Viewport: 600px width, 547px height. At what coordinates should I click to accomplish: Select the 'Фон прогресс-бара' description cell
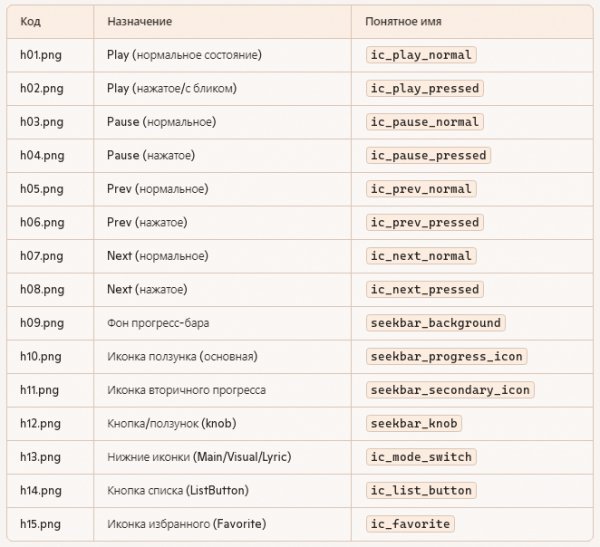[158, 323]
